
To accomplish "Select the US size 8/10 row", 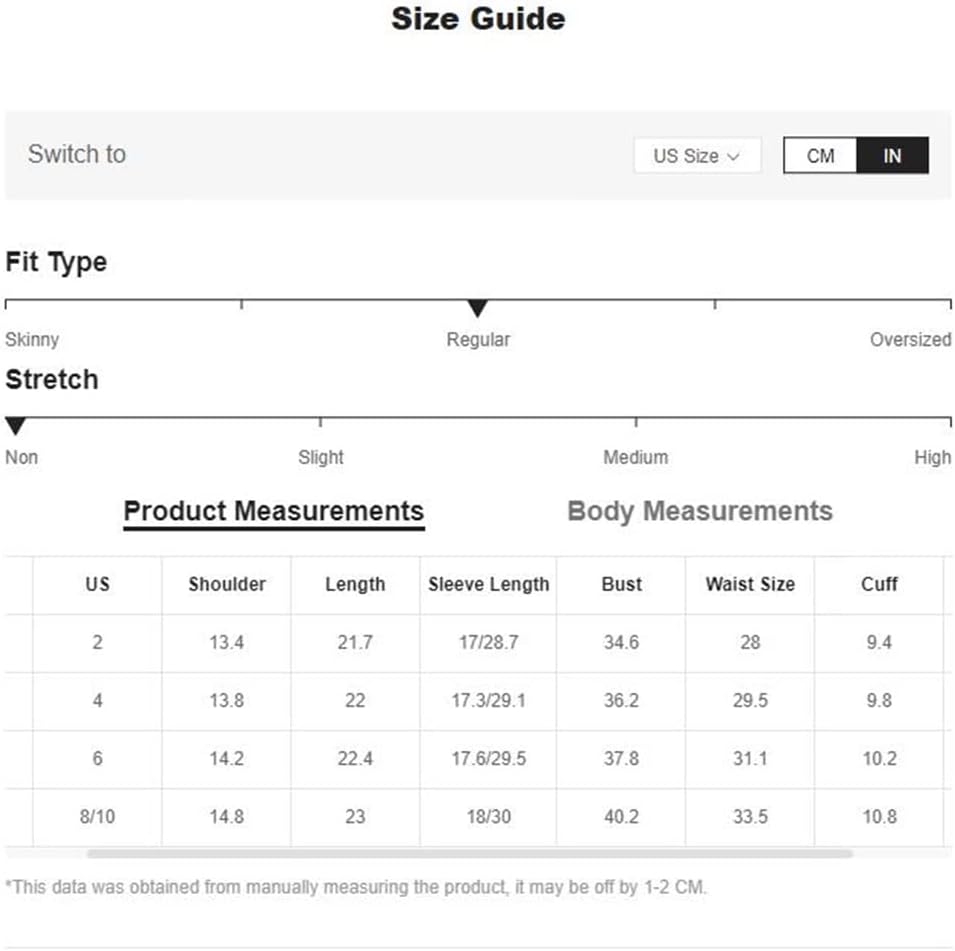I will (x=97, y=817).
